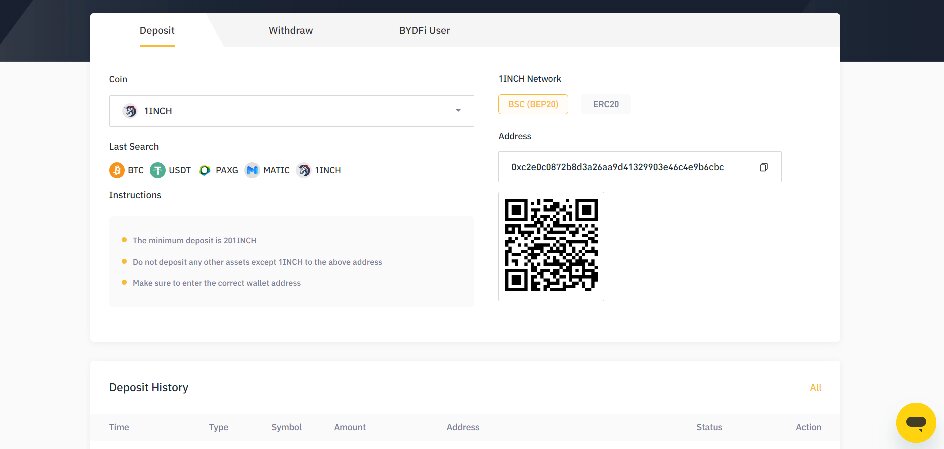Open the yellow chat support bubble
The width and height of the screenshot is (944, 449).
point(916,423)
